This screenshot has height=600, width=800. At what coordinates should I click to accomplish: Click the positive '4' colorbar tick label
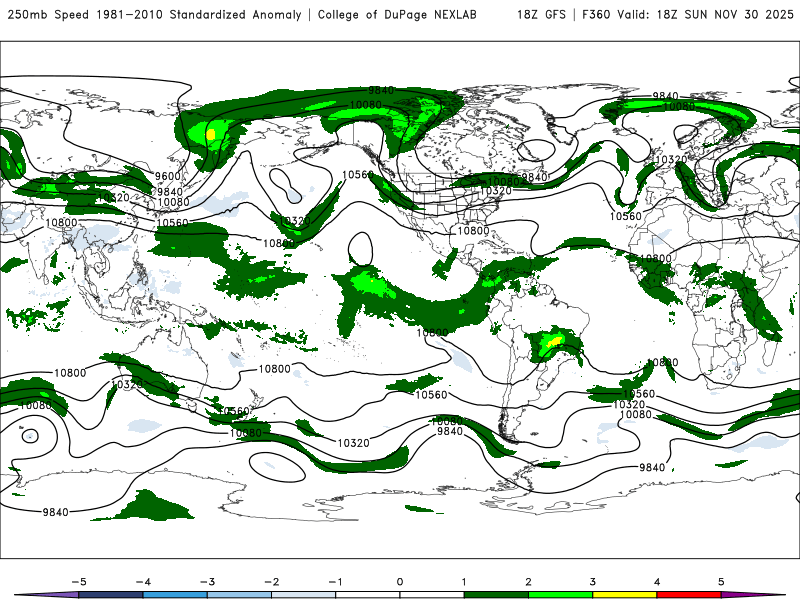click(x=657, y=582)
